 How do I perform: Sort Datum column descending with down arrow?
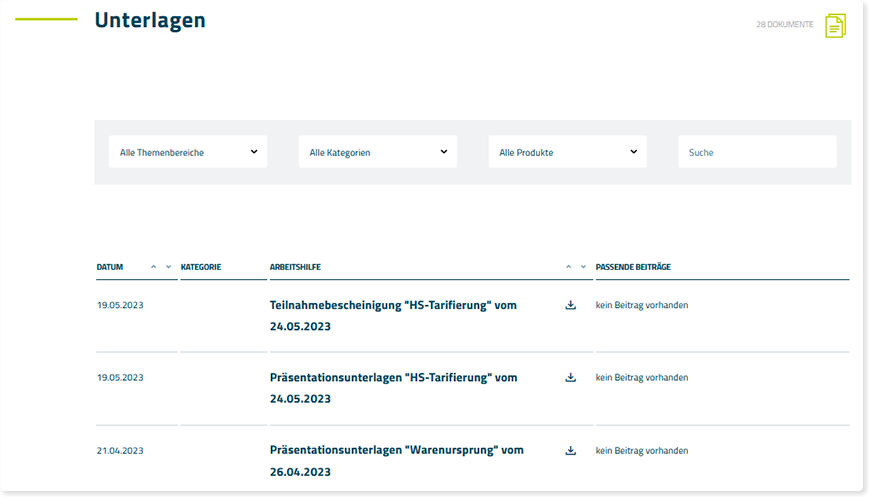click(168, 267)
